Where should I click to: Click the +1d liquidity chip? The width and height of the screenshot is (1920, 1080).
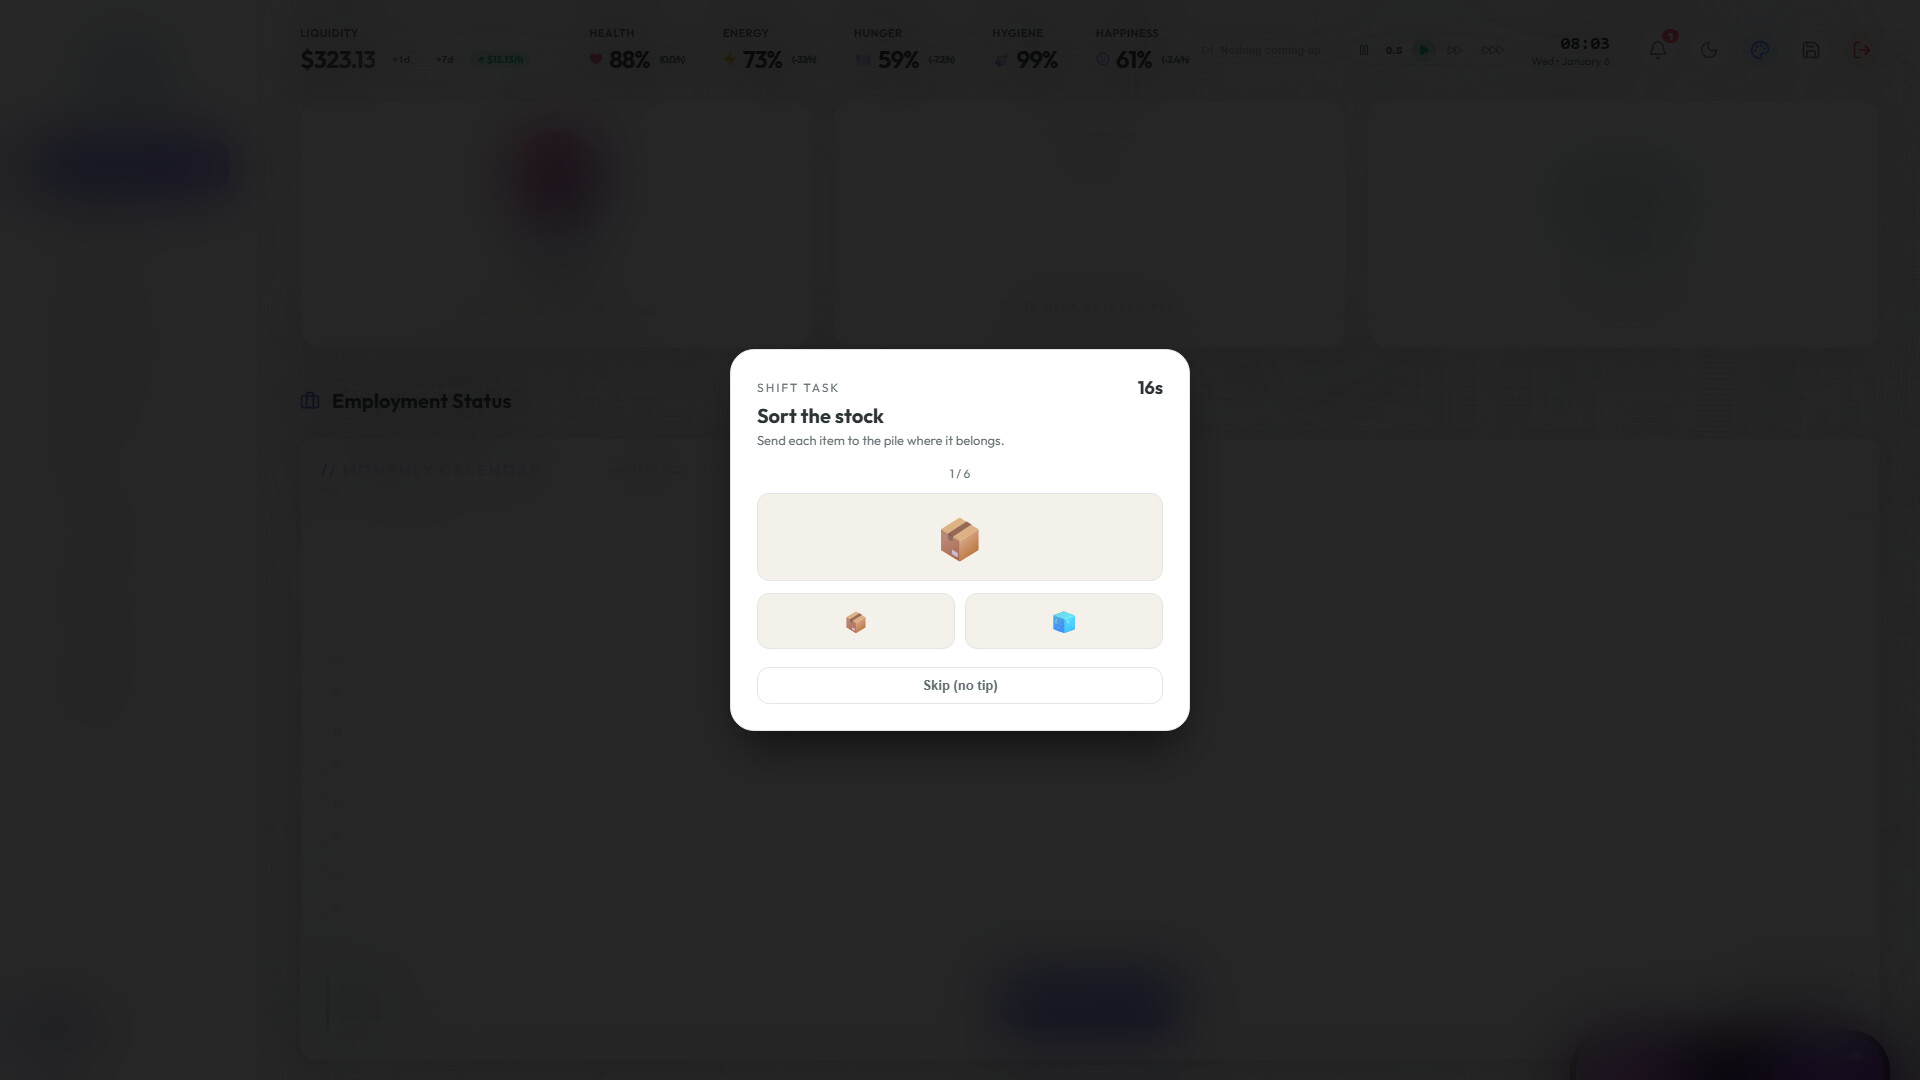click(401, 60)
